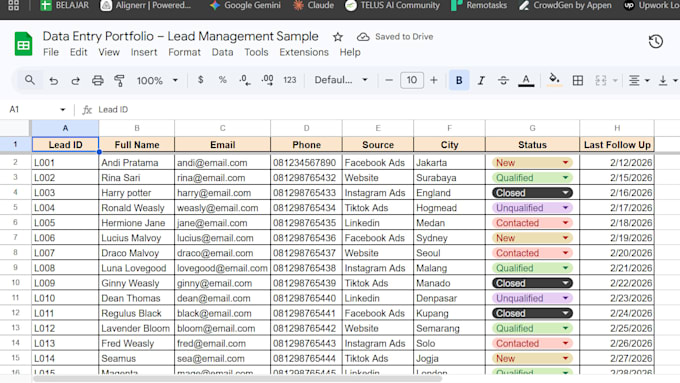Open vertical align options
This screenshot has width=680, height=383.
[667, 80]
